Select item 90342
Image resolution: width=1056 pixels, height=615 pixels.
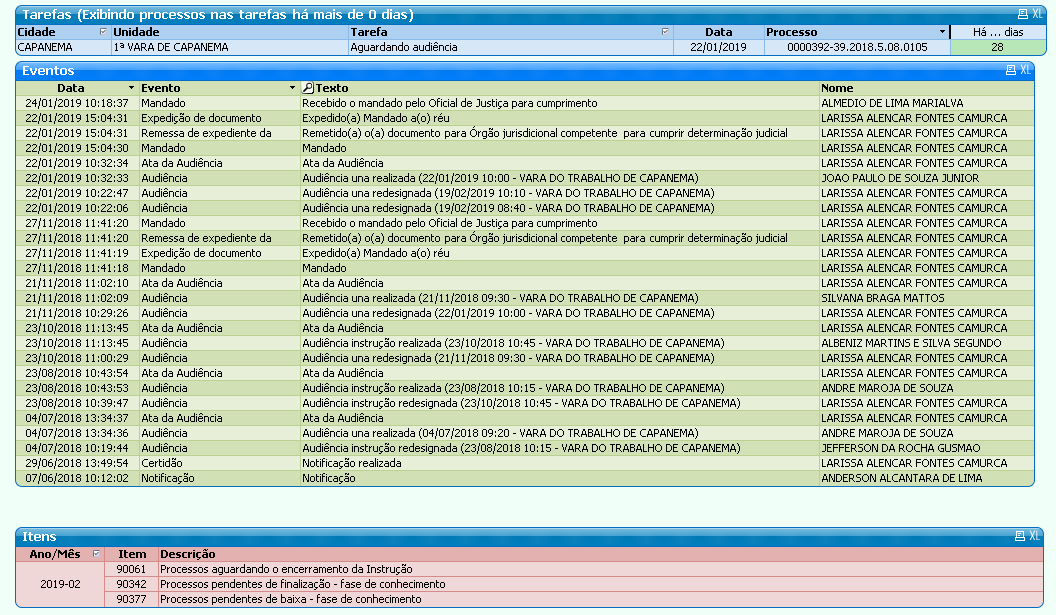coord(131,584)
